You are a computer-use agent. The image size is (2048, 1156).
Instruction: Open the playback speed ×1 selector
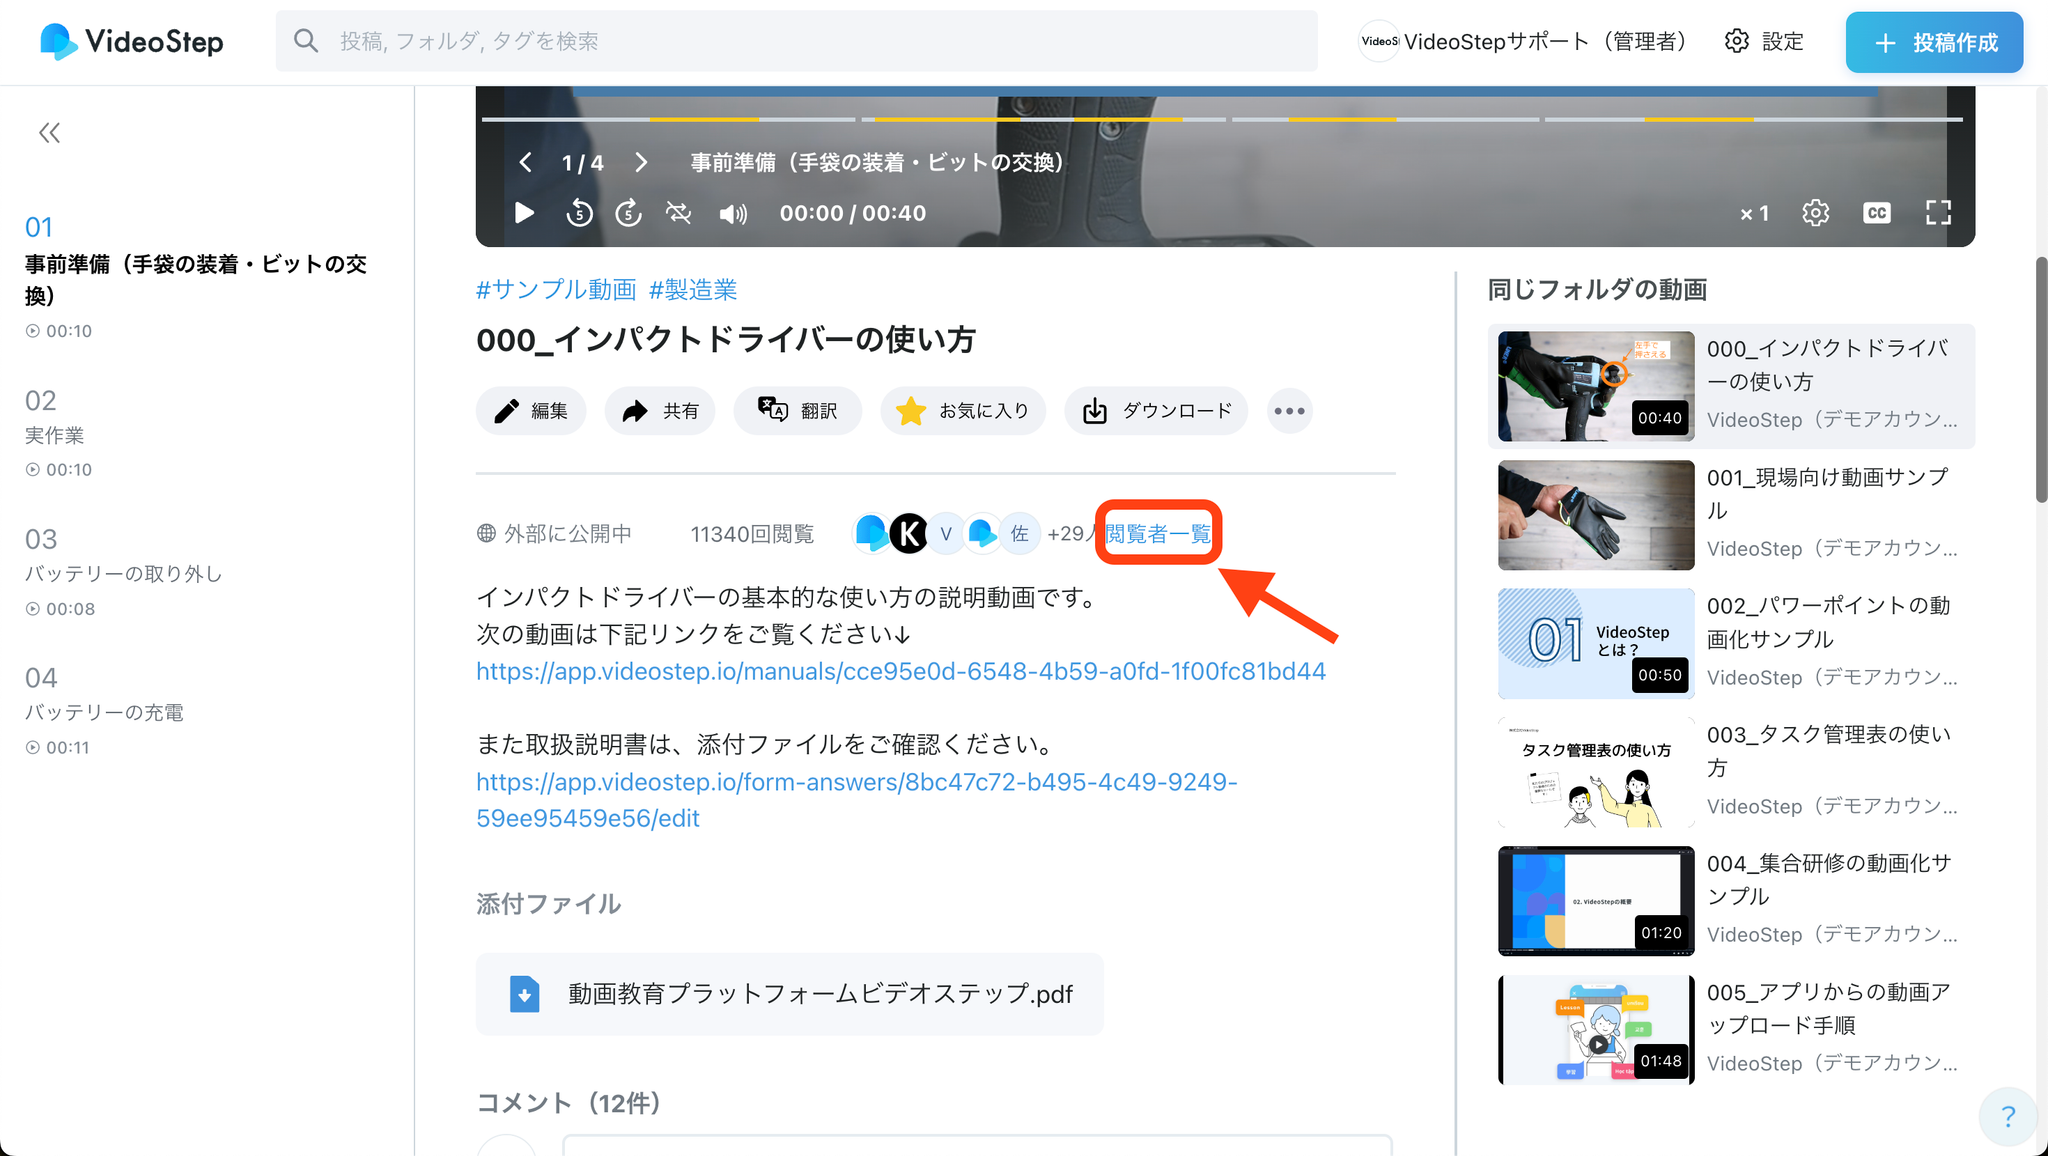pyautogui.click(x=1754, y=213)
